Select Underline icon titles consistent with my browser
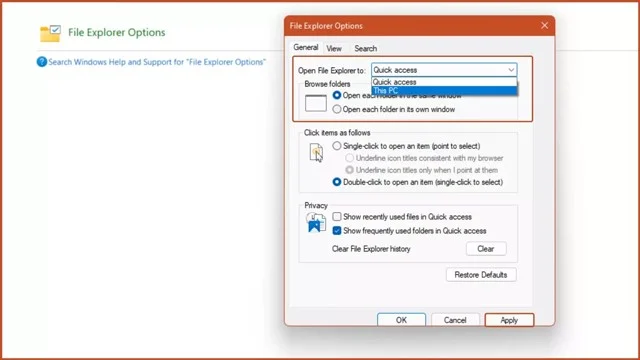The image size is (640, 360). [x=349, y=158]
